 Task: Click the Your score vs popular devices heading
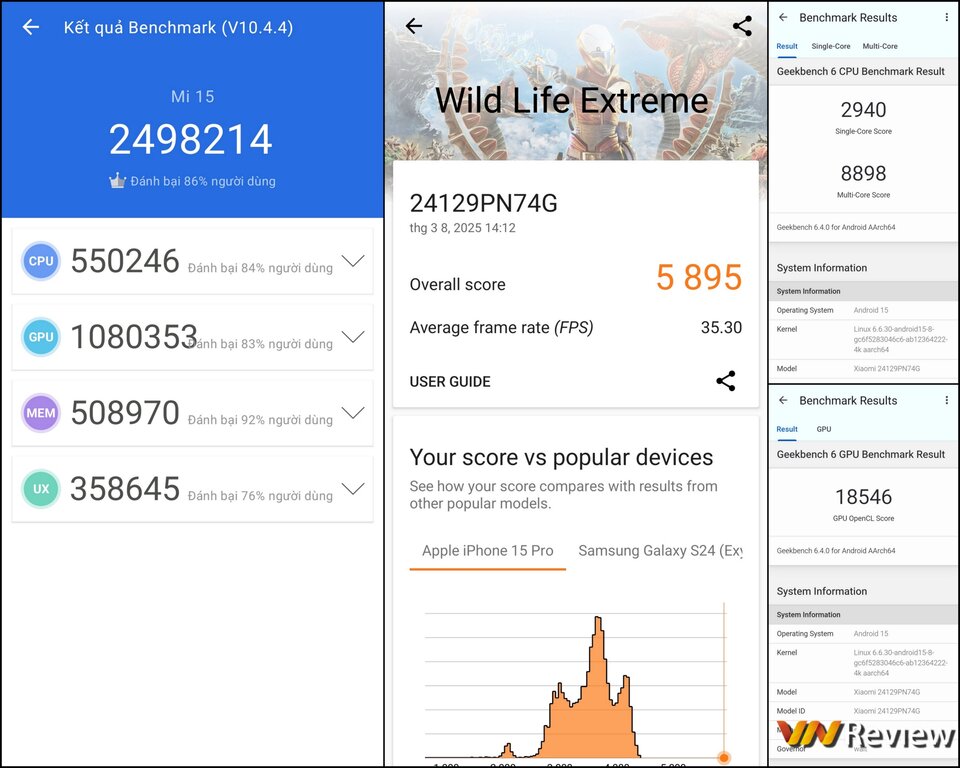(561, 457)
